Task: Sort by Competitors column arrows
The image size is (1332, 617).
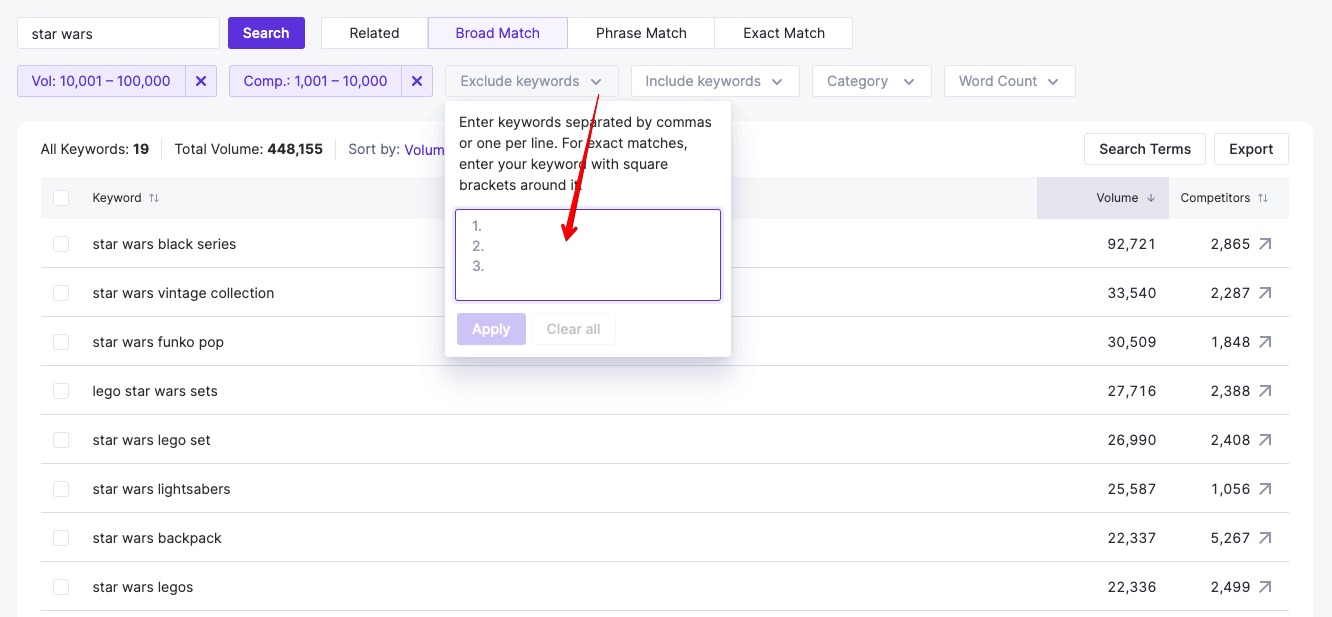Action: click(x=1263, y=198)
